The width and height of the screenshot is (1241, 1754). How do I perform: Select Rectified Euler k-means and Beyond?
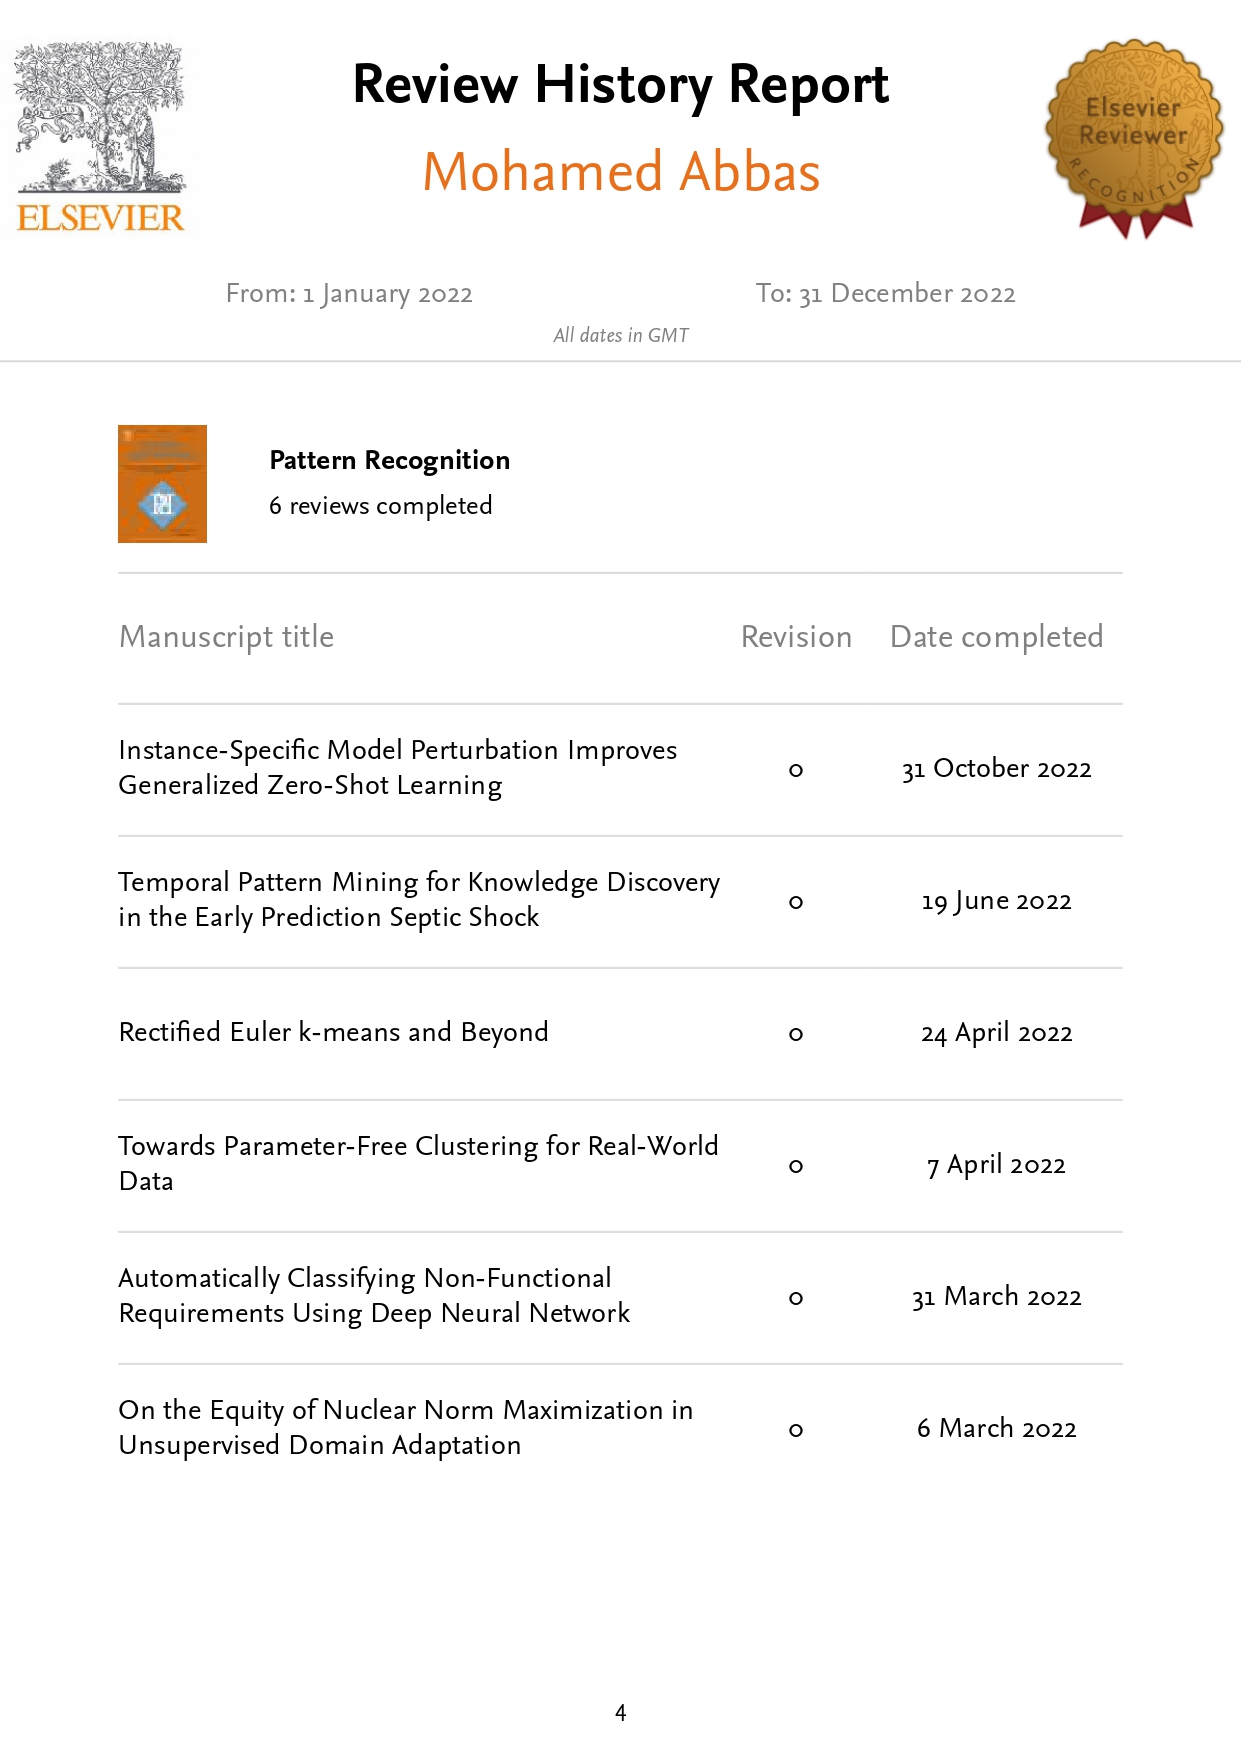(x=333, y=1032)
